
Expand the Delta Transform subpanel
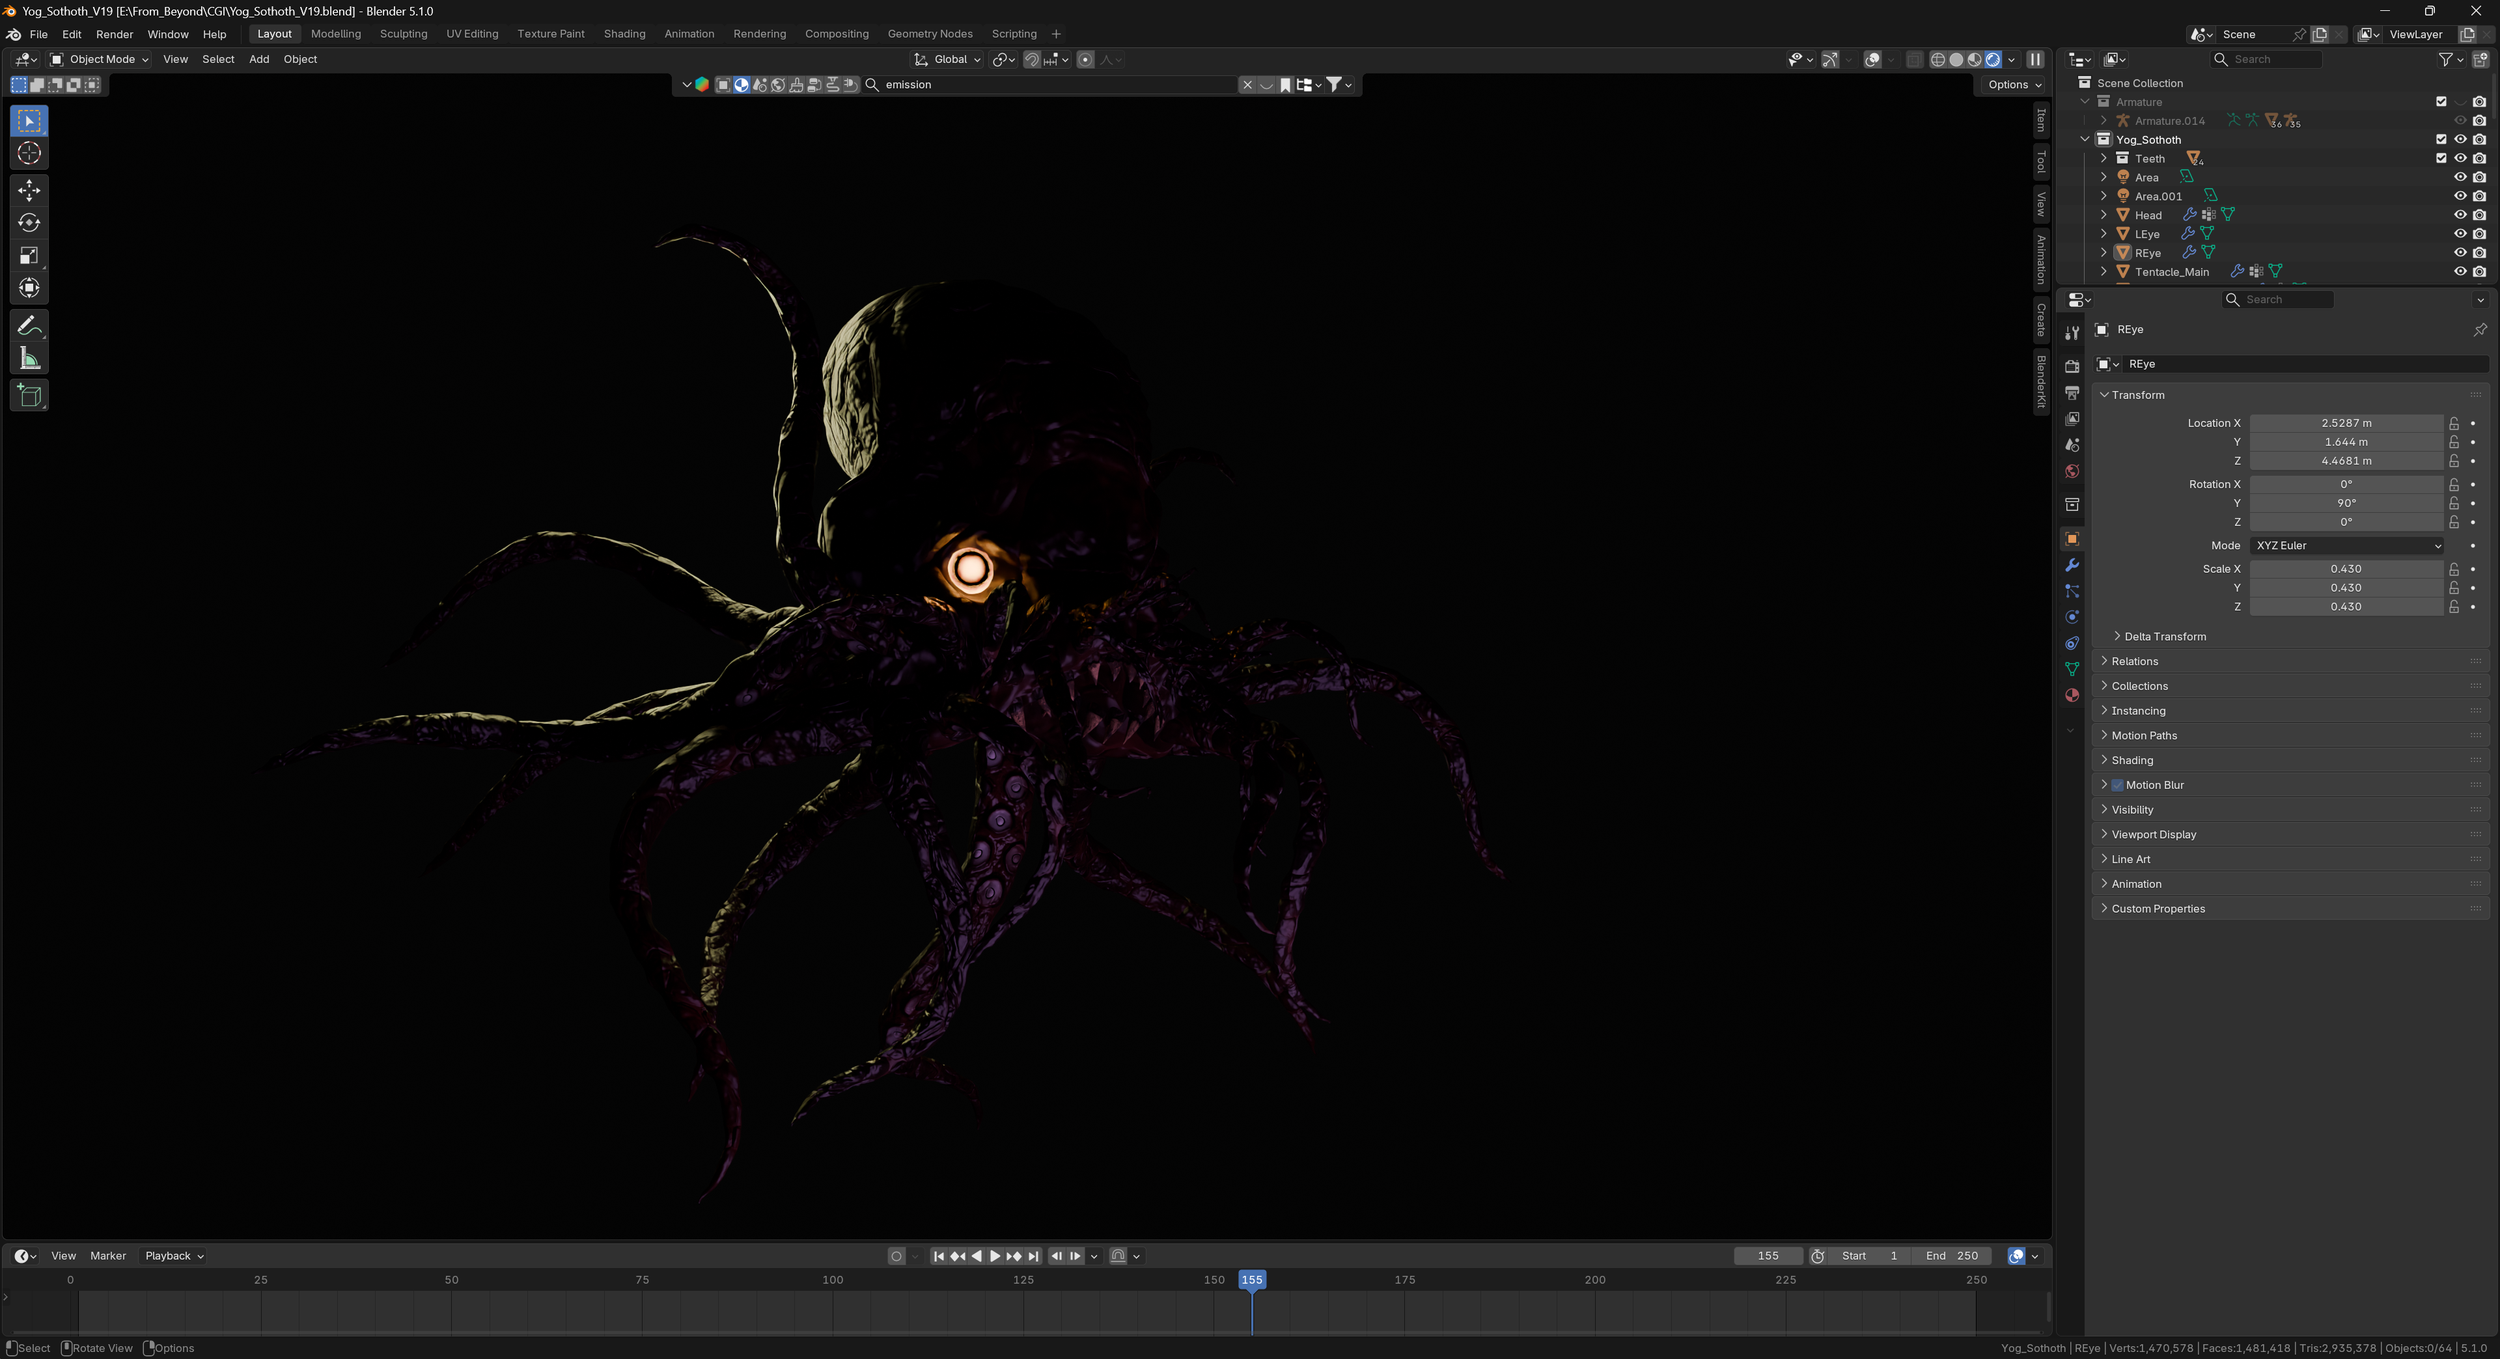point(2117,636)
